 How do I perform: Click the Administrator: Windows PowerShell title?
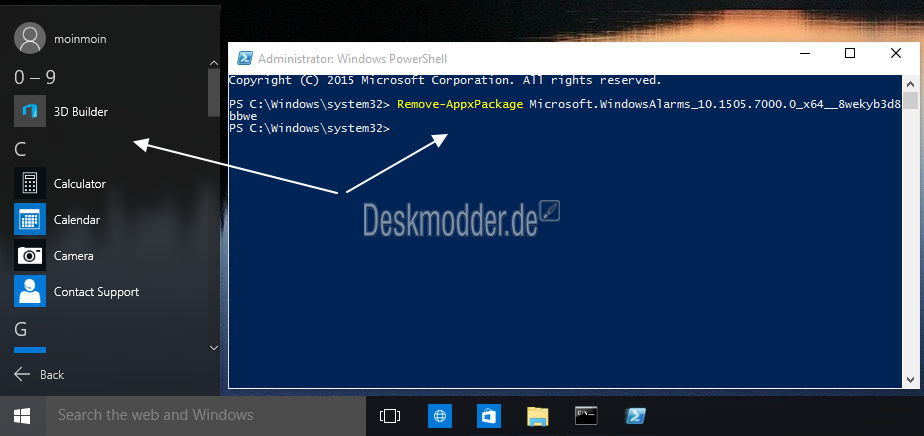pyautogui.click(x=352, y=59)
